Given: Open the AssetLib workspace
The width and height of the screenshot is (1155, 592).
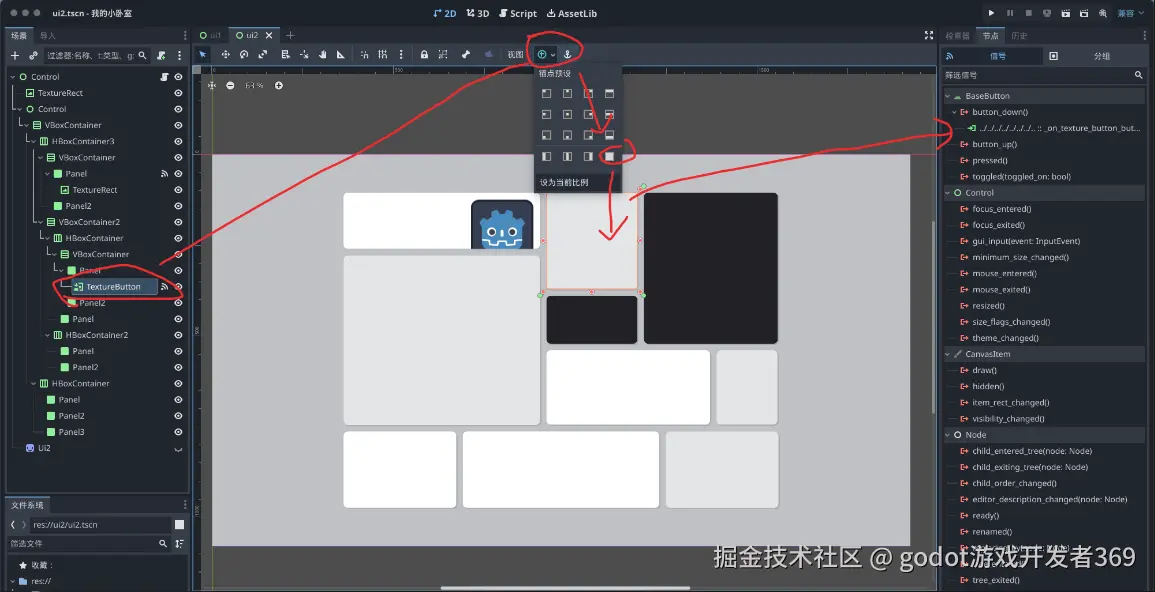Looking at the screenshot, I should [572, 13].
